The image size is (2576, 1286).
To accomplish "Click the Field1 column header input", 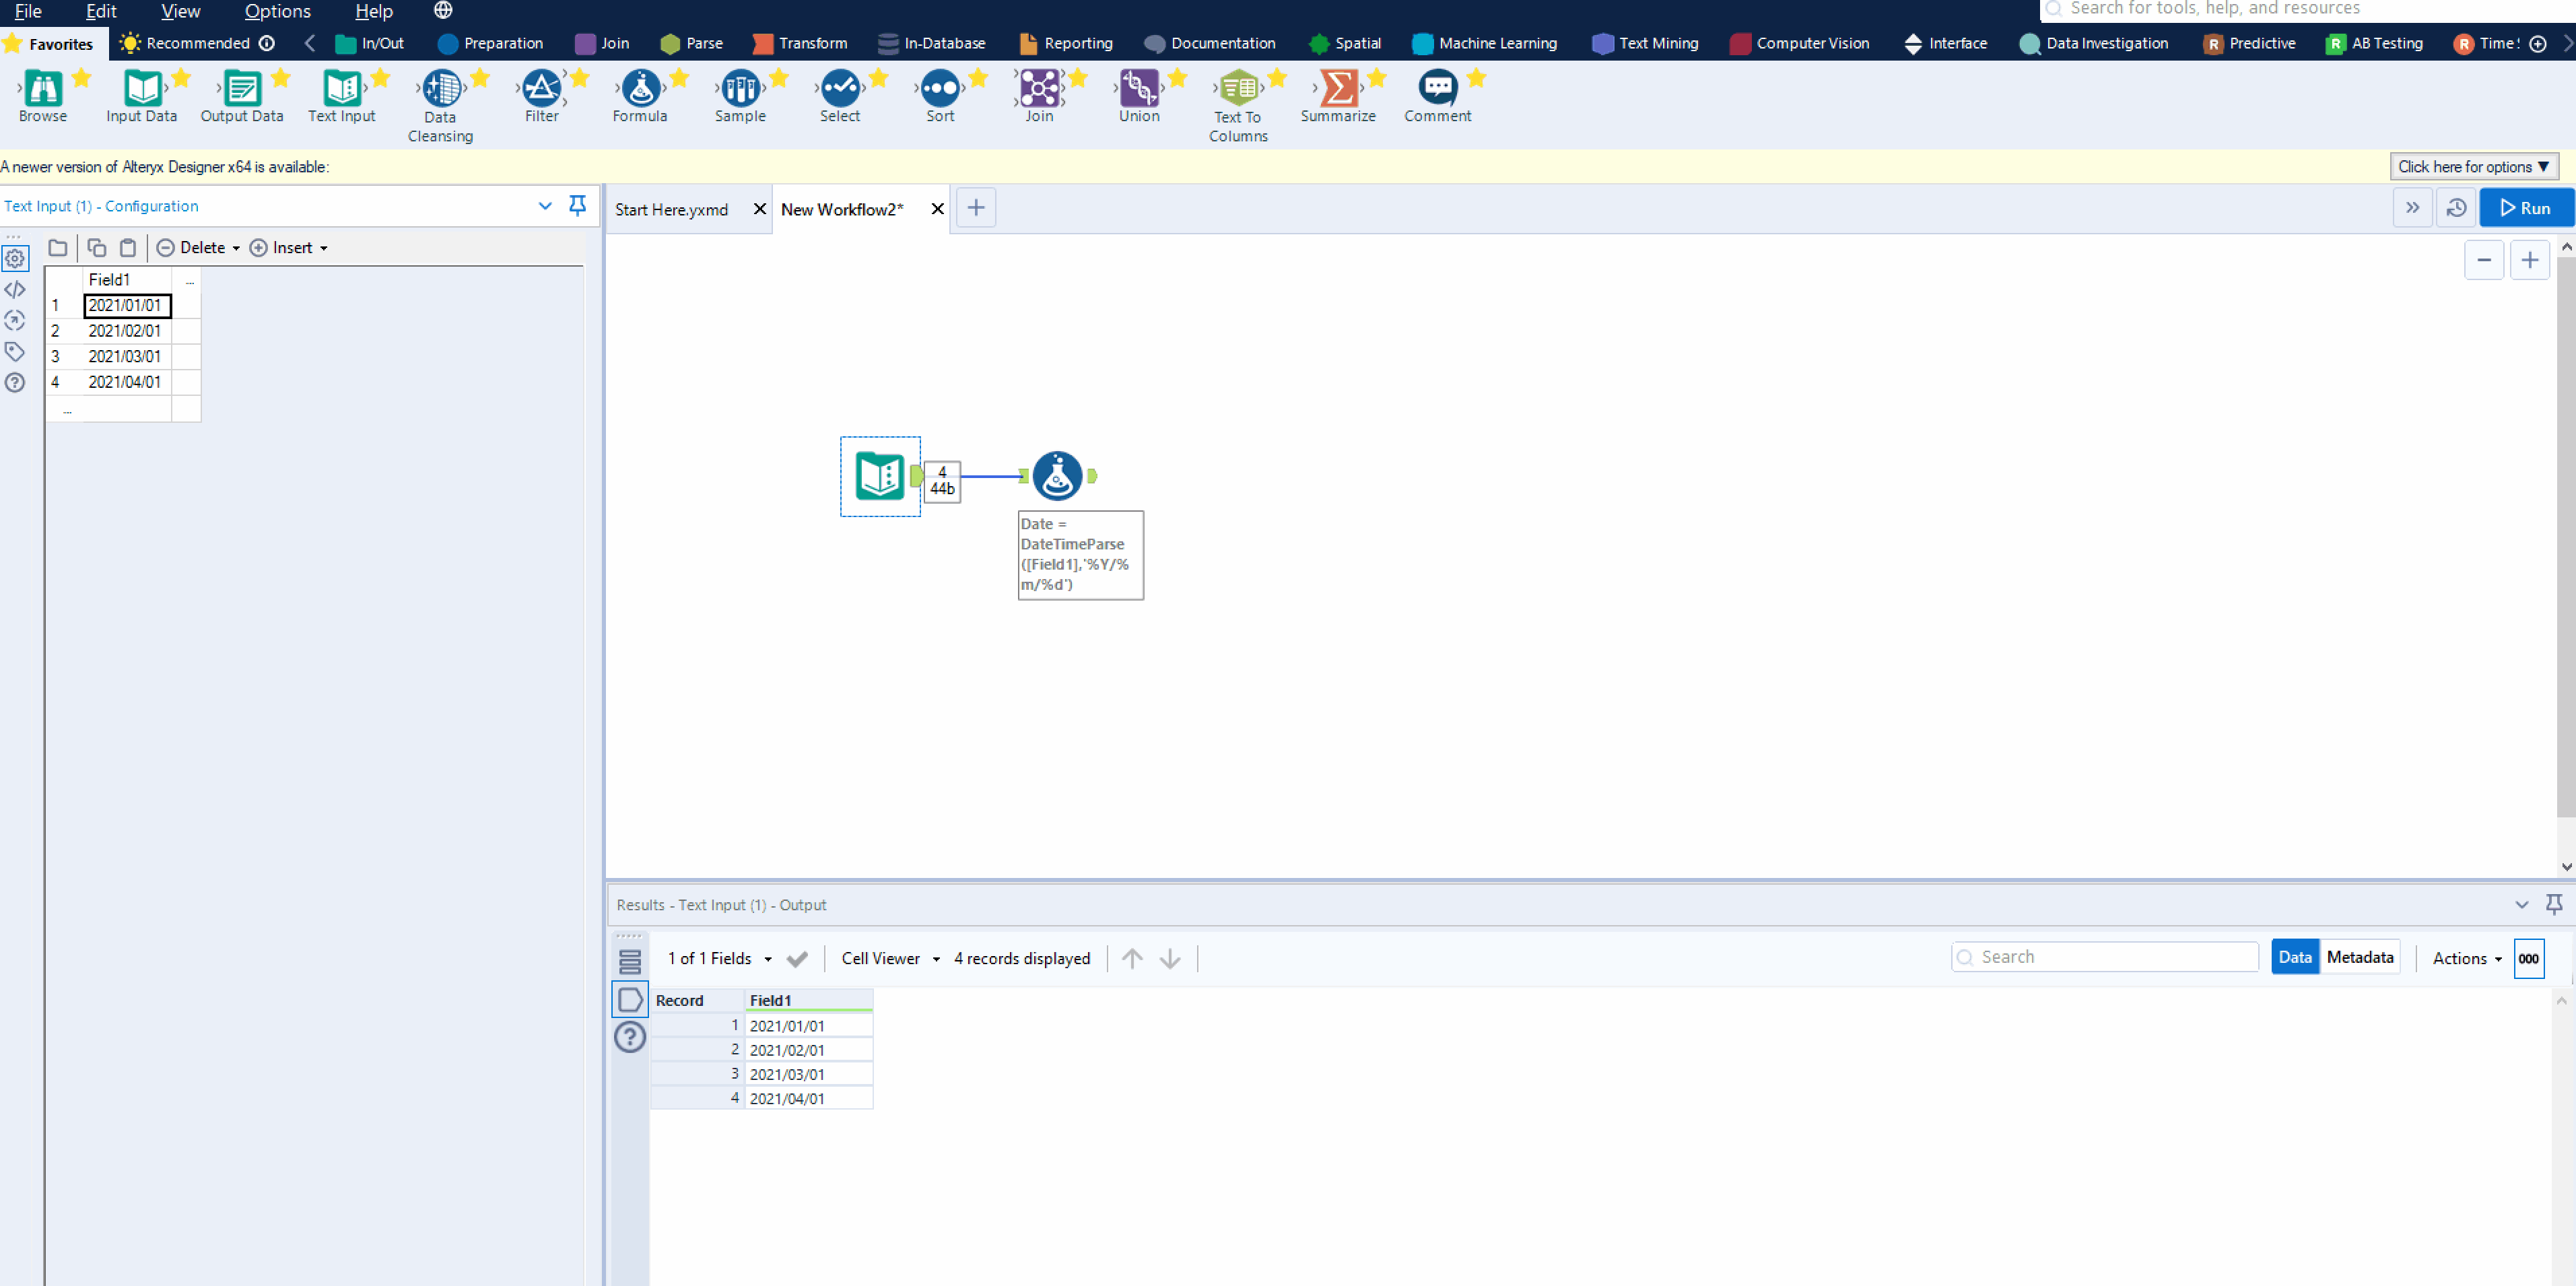I will [125, 279].
